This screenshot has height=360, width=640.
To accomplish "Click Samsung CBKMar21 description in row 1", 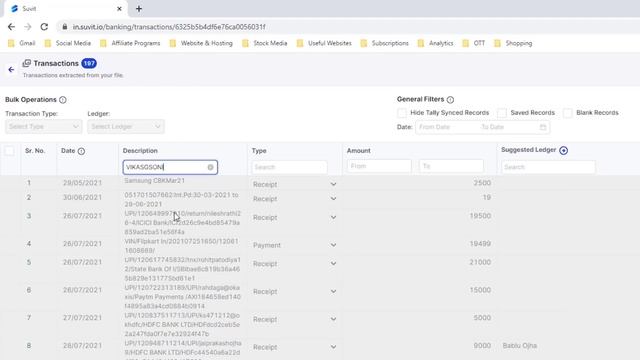I will pyautogui.click(x=155, y=180).
